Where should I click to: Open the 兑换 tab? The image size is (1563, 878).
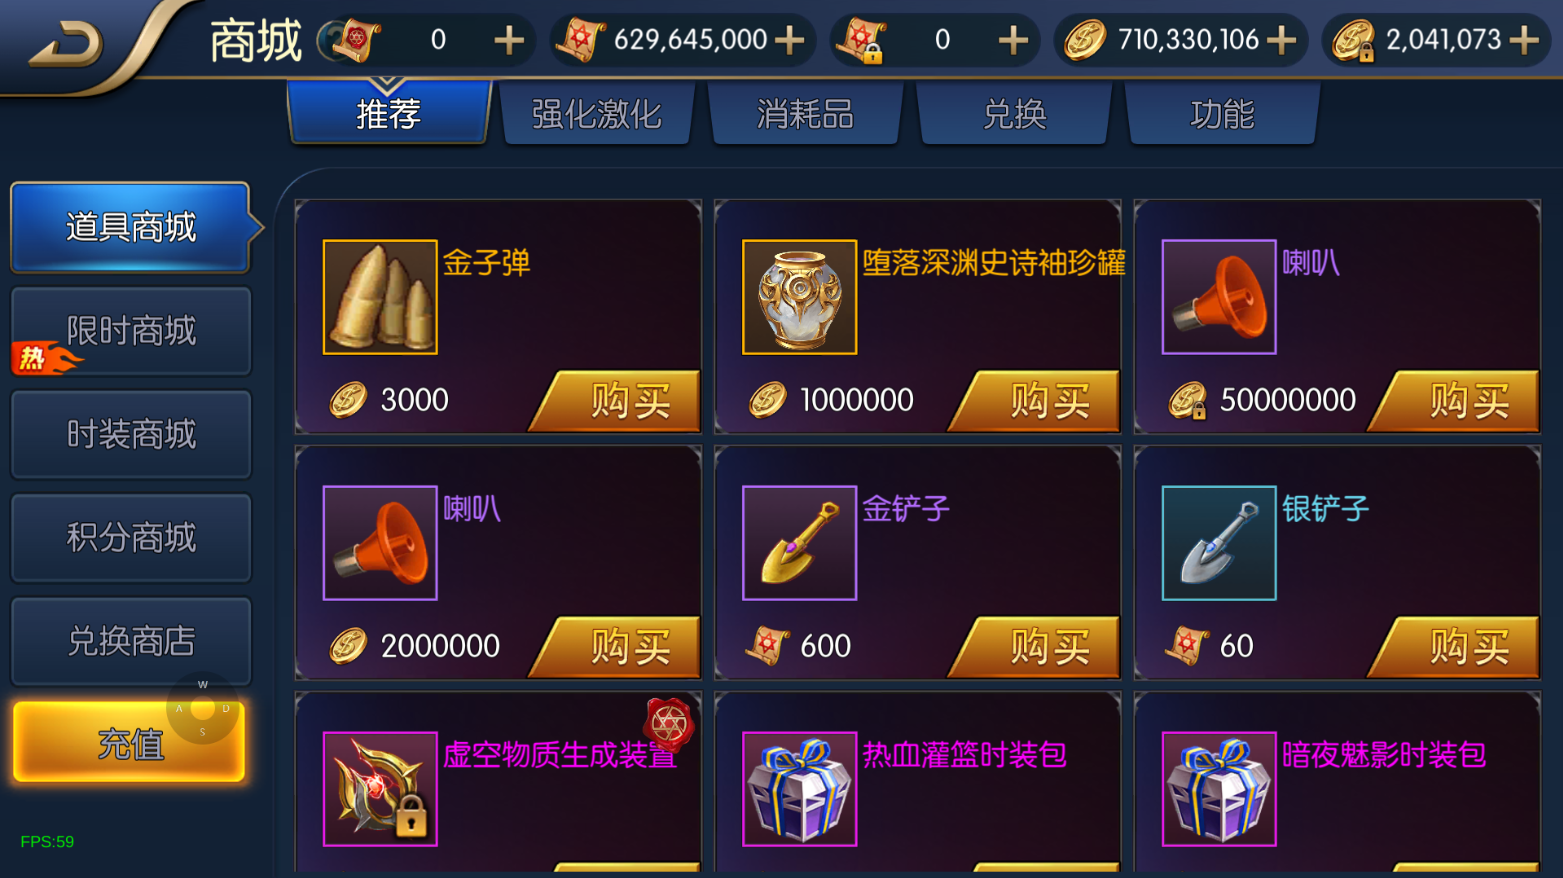1014,114
